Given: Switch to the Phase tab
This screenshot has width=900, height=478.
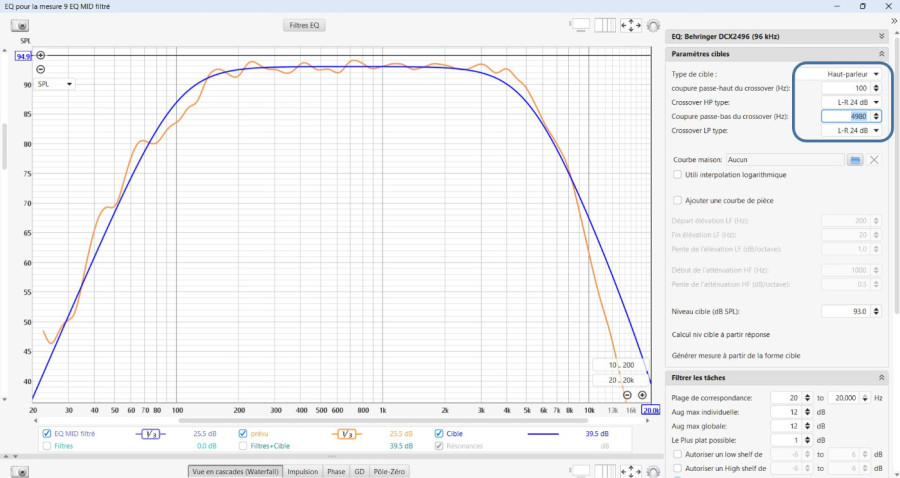Looking at the screenshot, I should tap(336, 472).
